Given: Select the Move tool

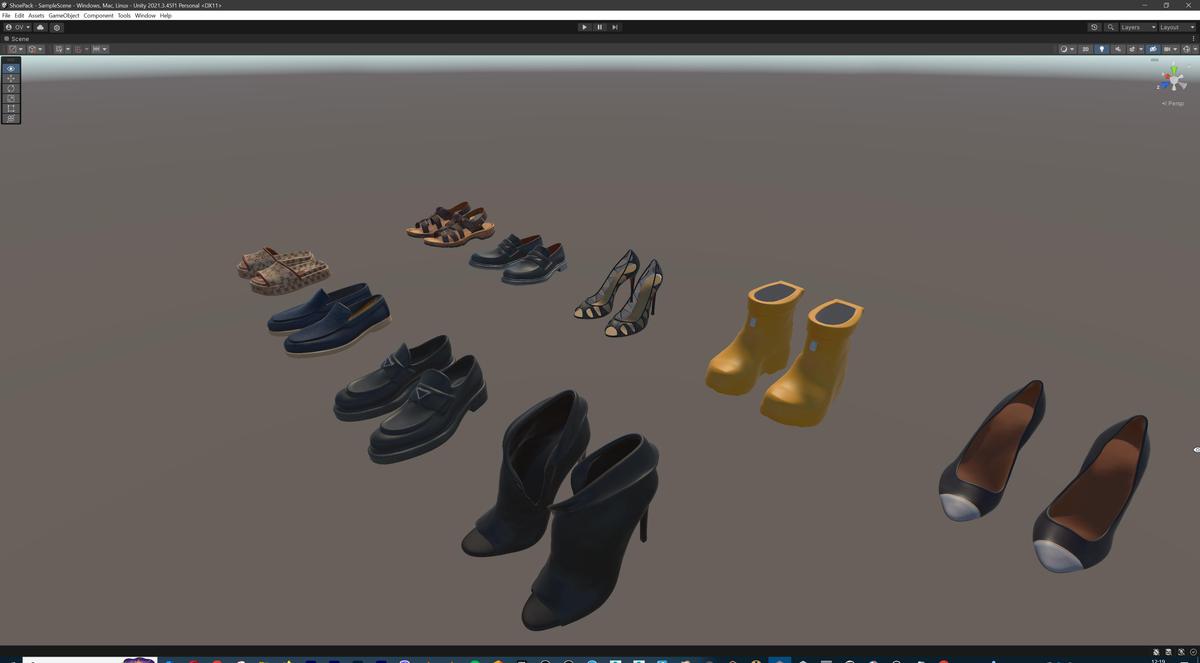Looking at the screenshot, I should (x=10, y=78).
